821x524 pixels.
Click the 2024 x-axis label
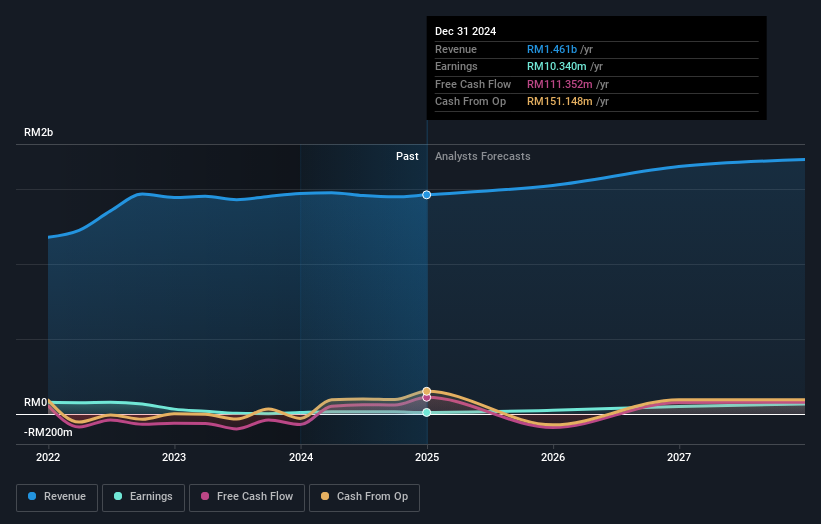point(301,457)
